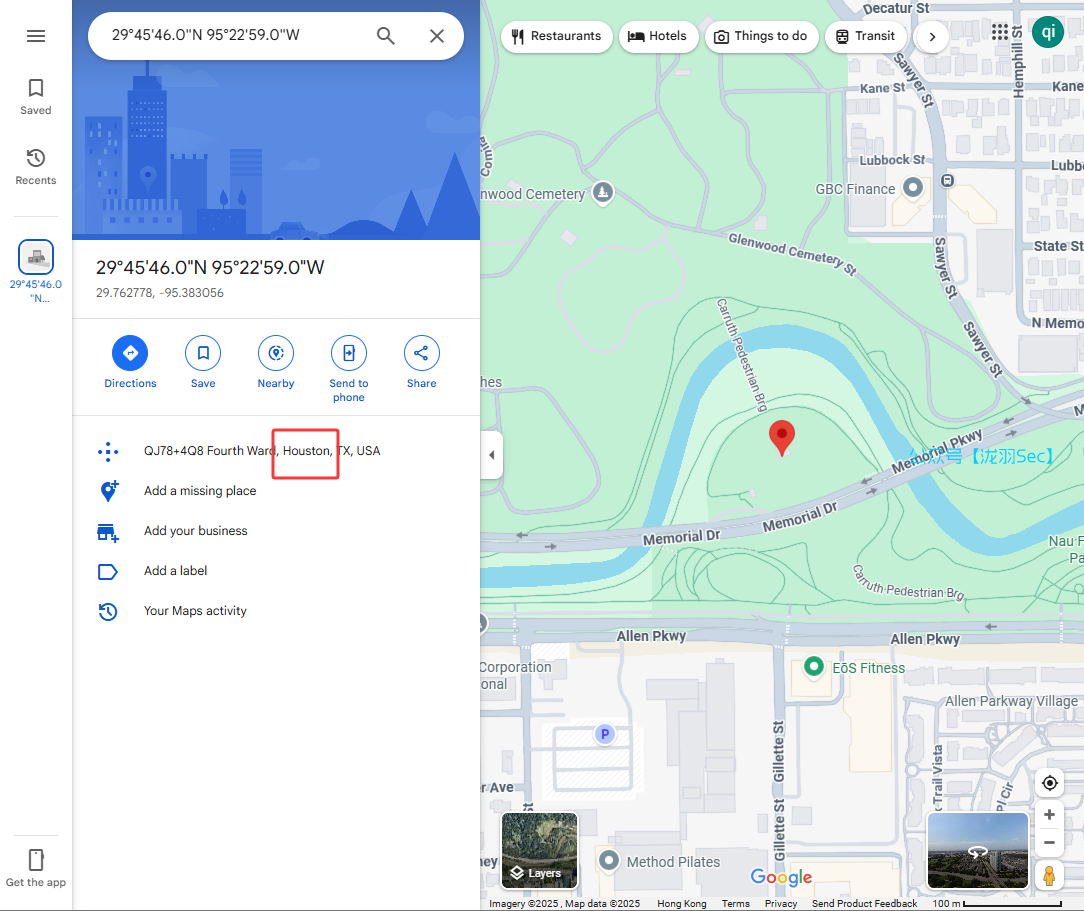Click Add a missing place
The height and width of the screenshot is (911, 1084).
coord(200,491)
